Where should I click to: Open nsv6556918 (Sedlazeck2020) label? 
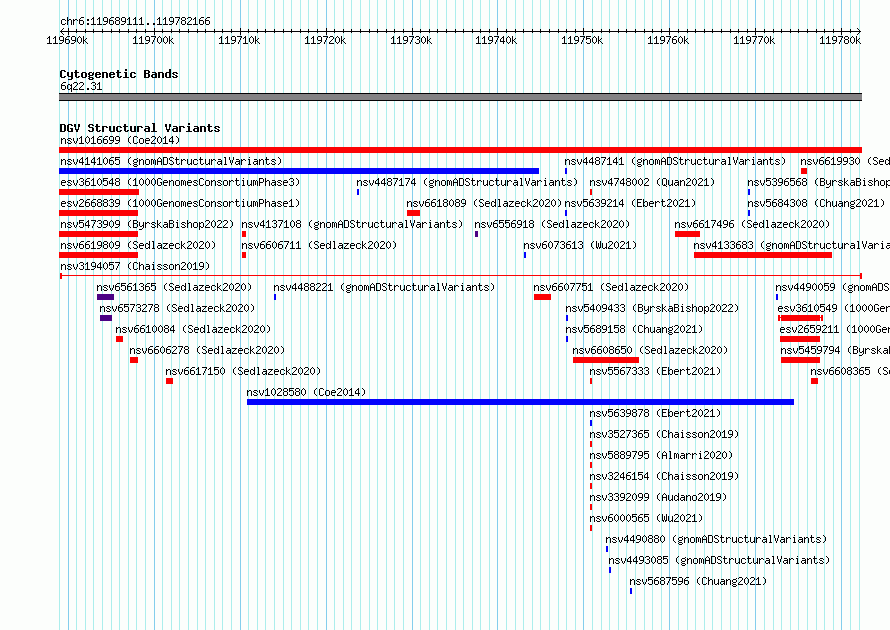552,224
